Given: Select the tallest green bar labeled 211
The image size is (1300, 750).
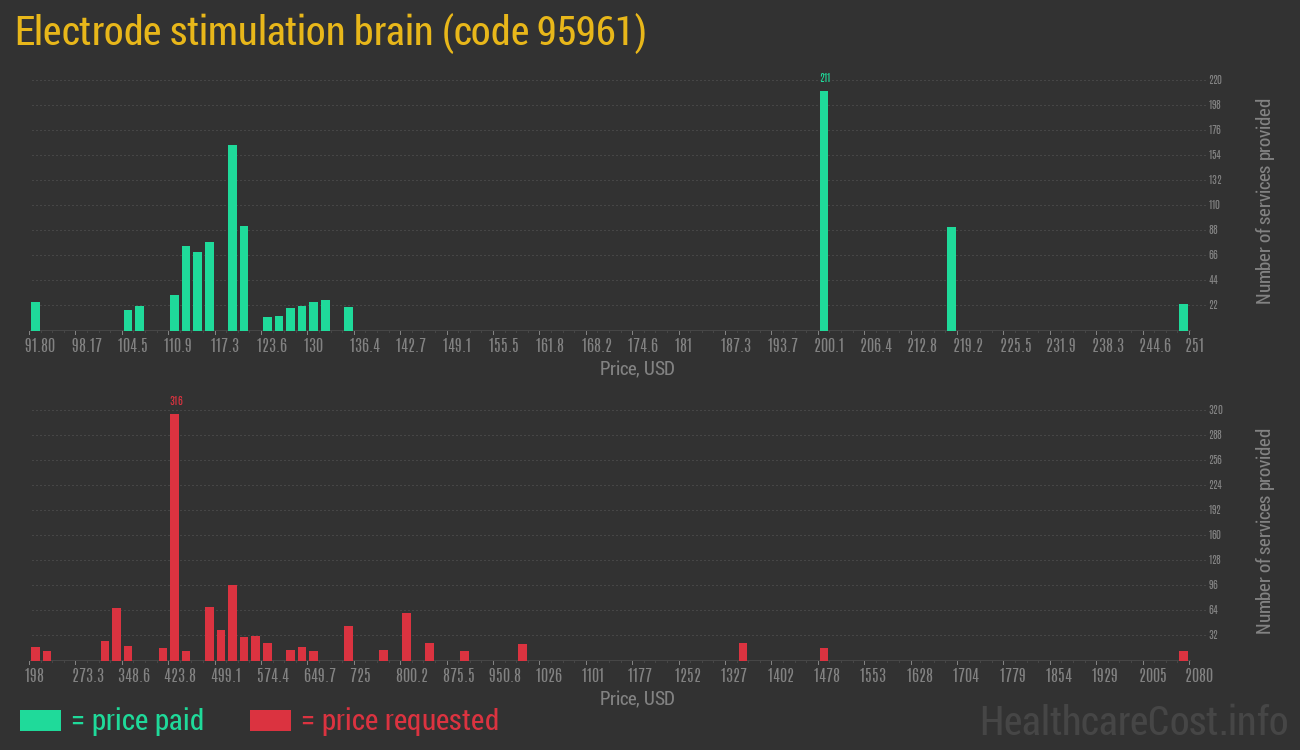Looking at the screenshot, I should [x=824, y=210].
